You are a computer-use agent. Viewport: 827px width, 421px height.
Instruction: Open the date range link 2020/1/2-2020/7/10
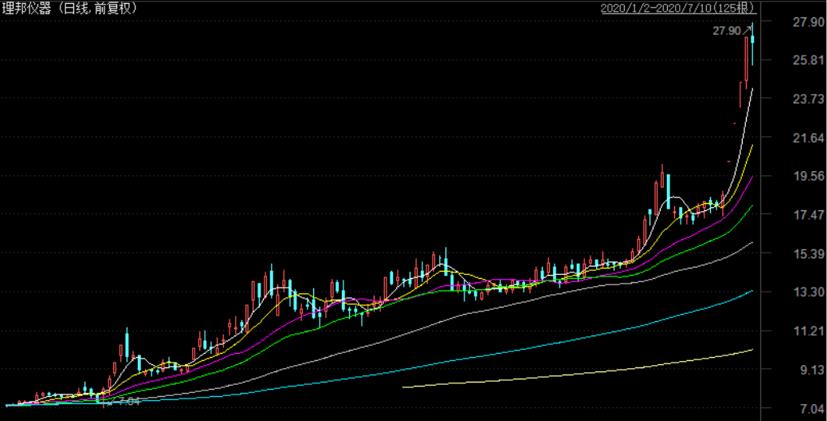click(678, 8)
